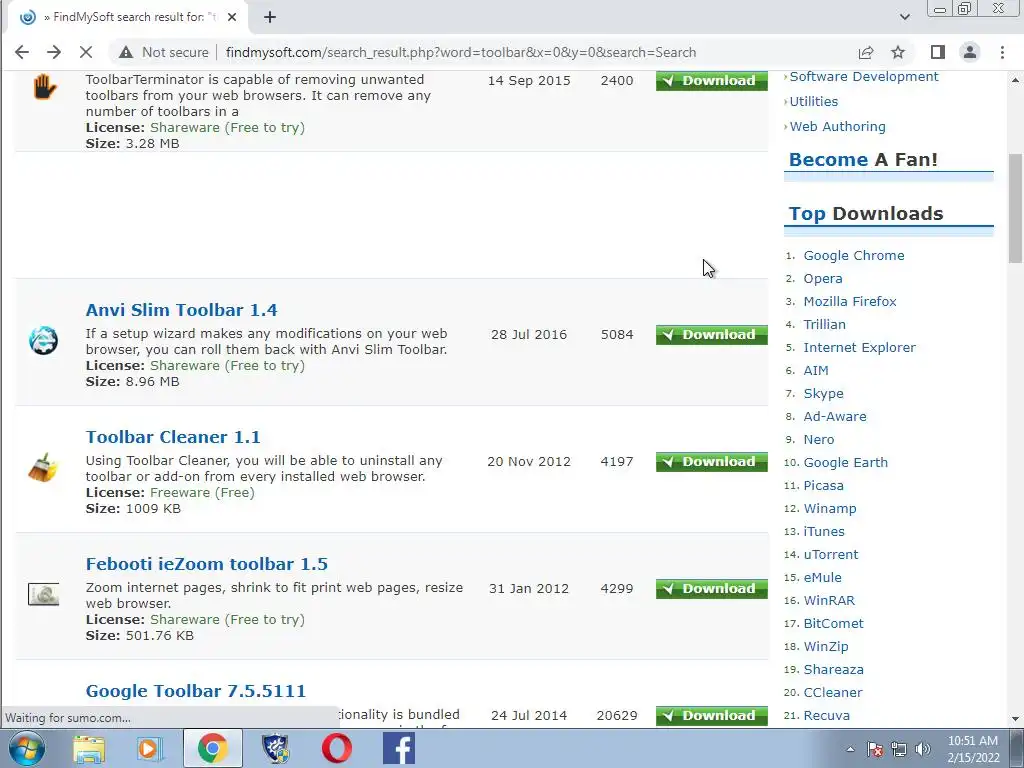Open Google Earth in Top Downloads

(x=846, y=462)
